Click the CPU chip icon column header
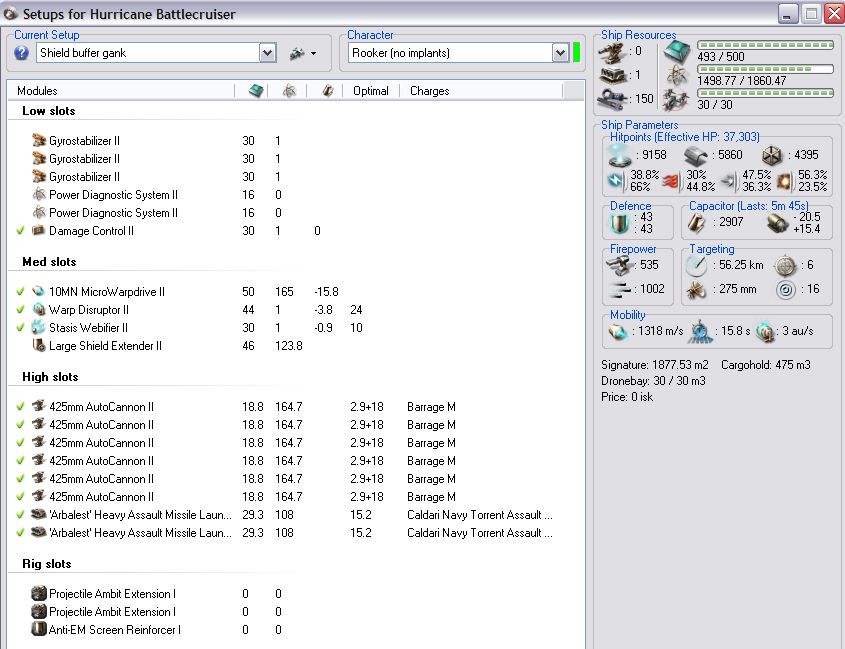Viewport: 845px width, 649px height. point(255,91)
